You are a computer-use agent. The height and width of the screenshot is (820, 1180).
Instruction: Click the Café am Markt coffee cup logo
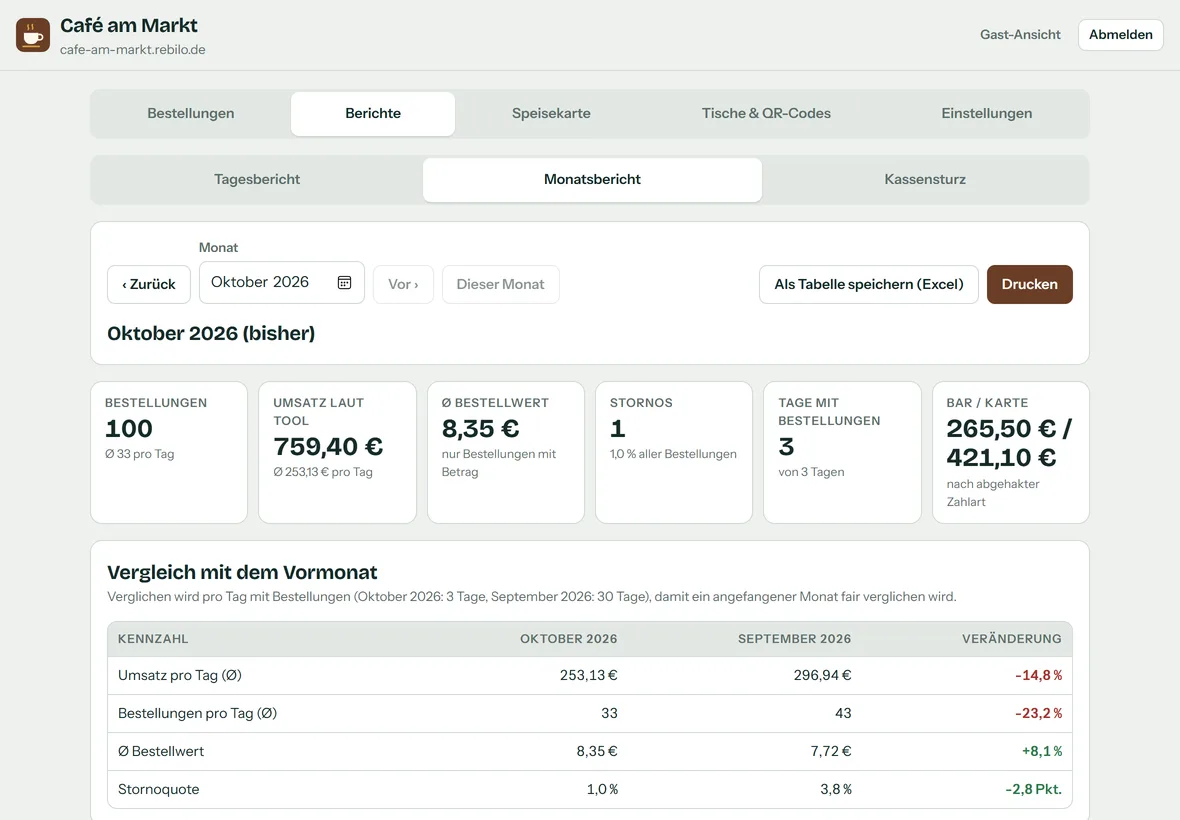[x=33, y=35]
